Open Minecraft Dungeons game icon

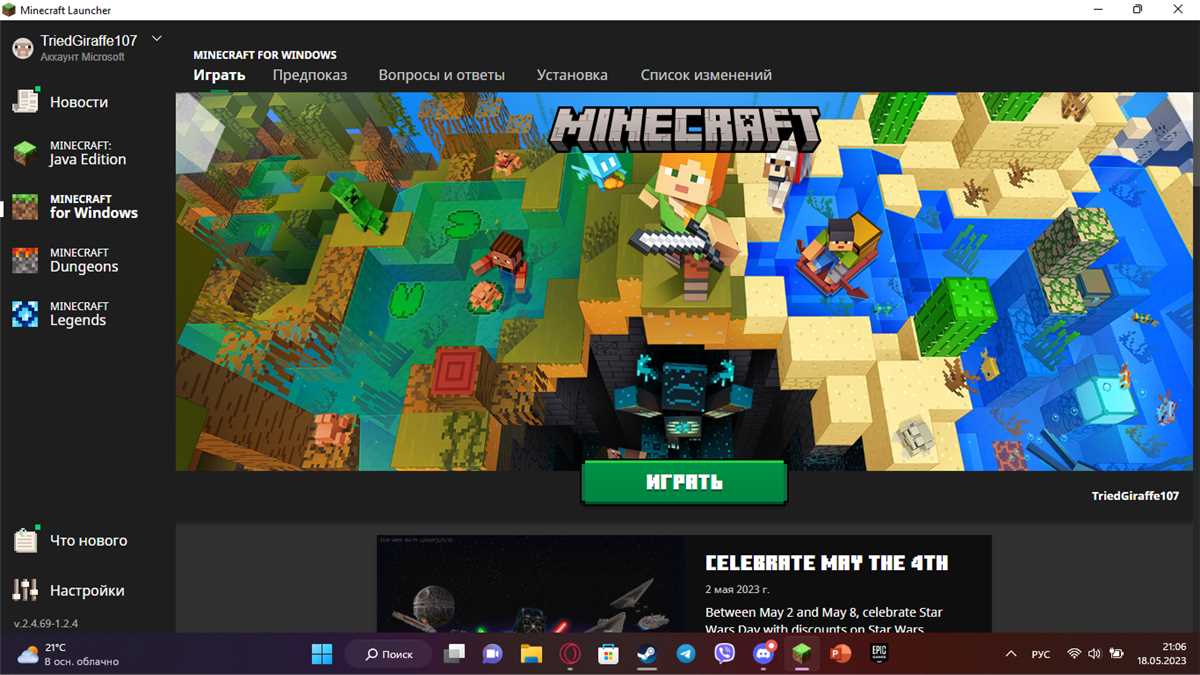point(24,260)
